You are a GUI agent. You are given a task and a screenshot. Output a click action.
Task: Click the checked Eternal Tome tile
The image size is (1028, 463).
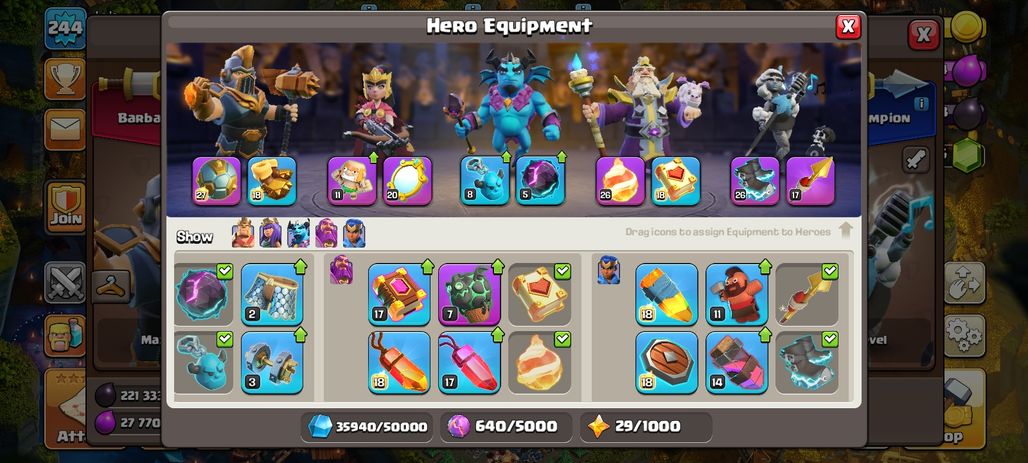540,294
